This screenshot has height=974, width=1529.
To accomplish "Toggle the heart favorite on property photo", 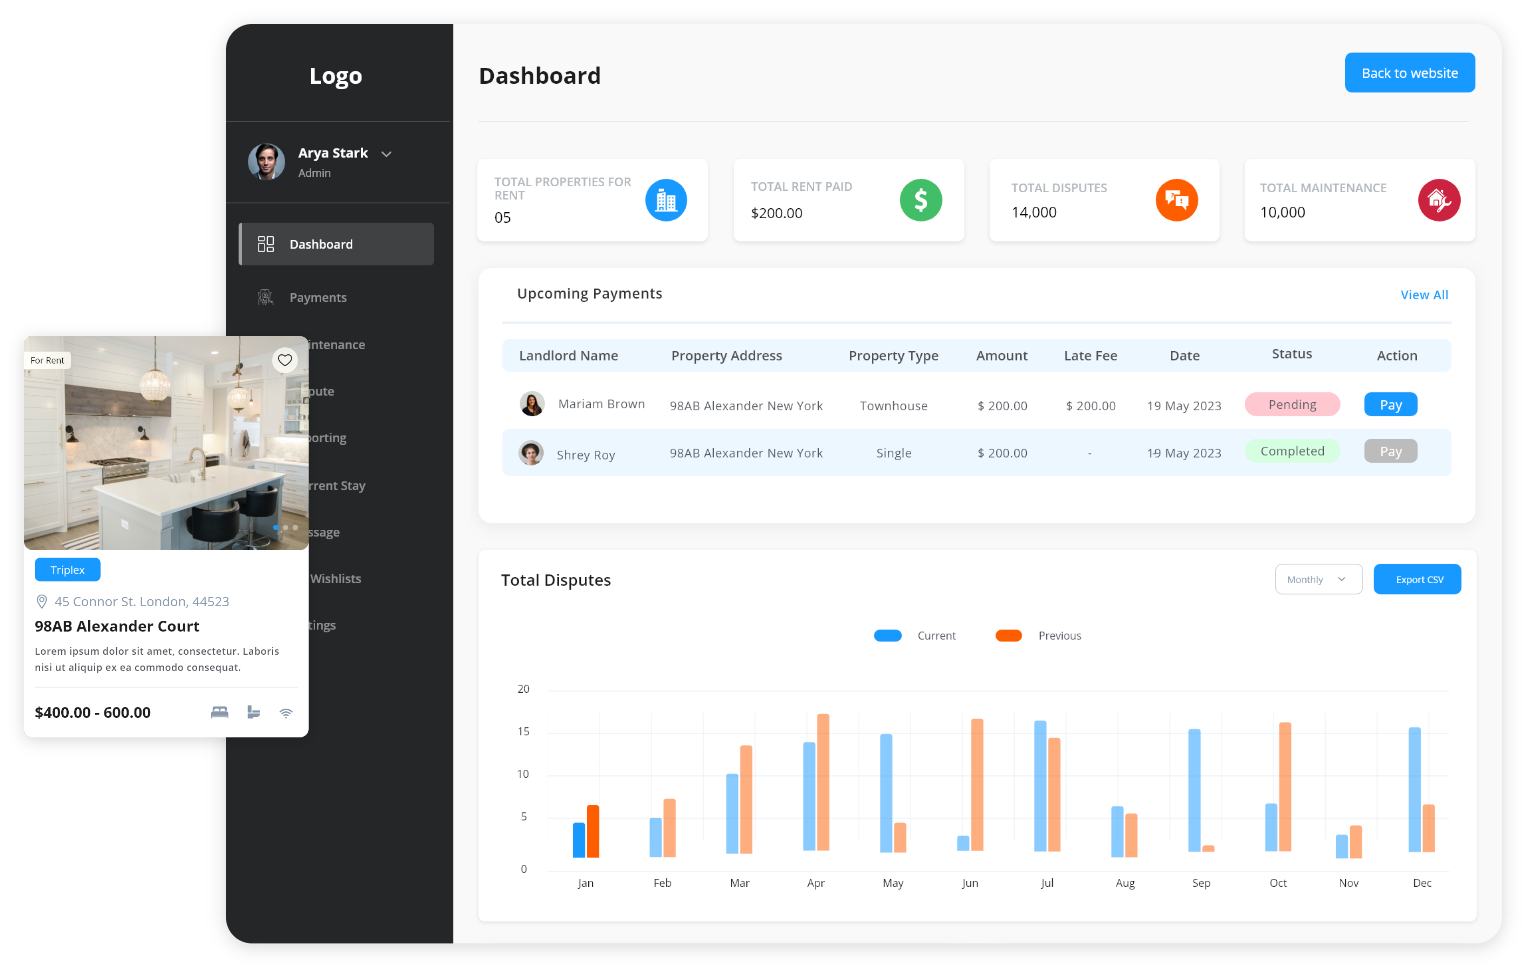I will 285,360.
